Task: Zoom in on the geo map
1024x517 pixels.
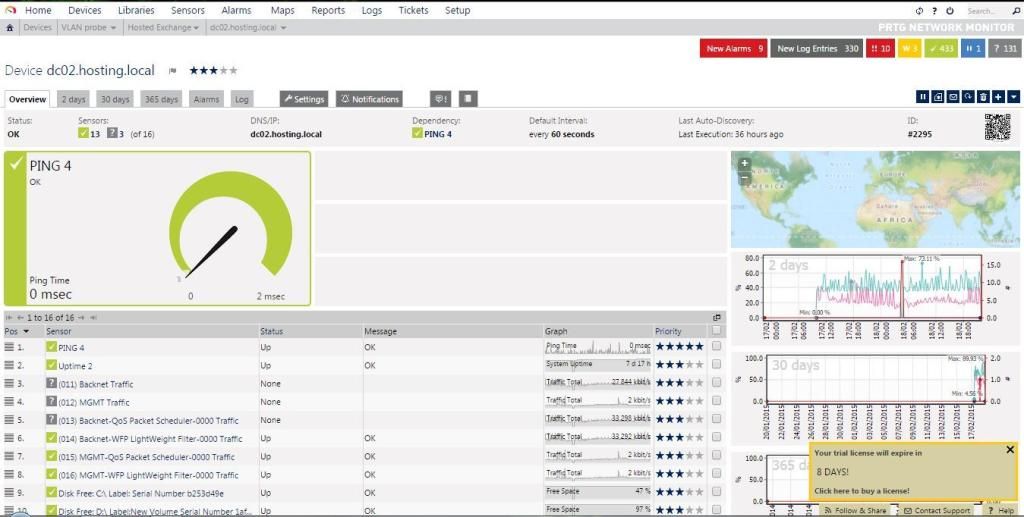Action: (744, 163)
